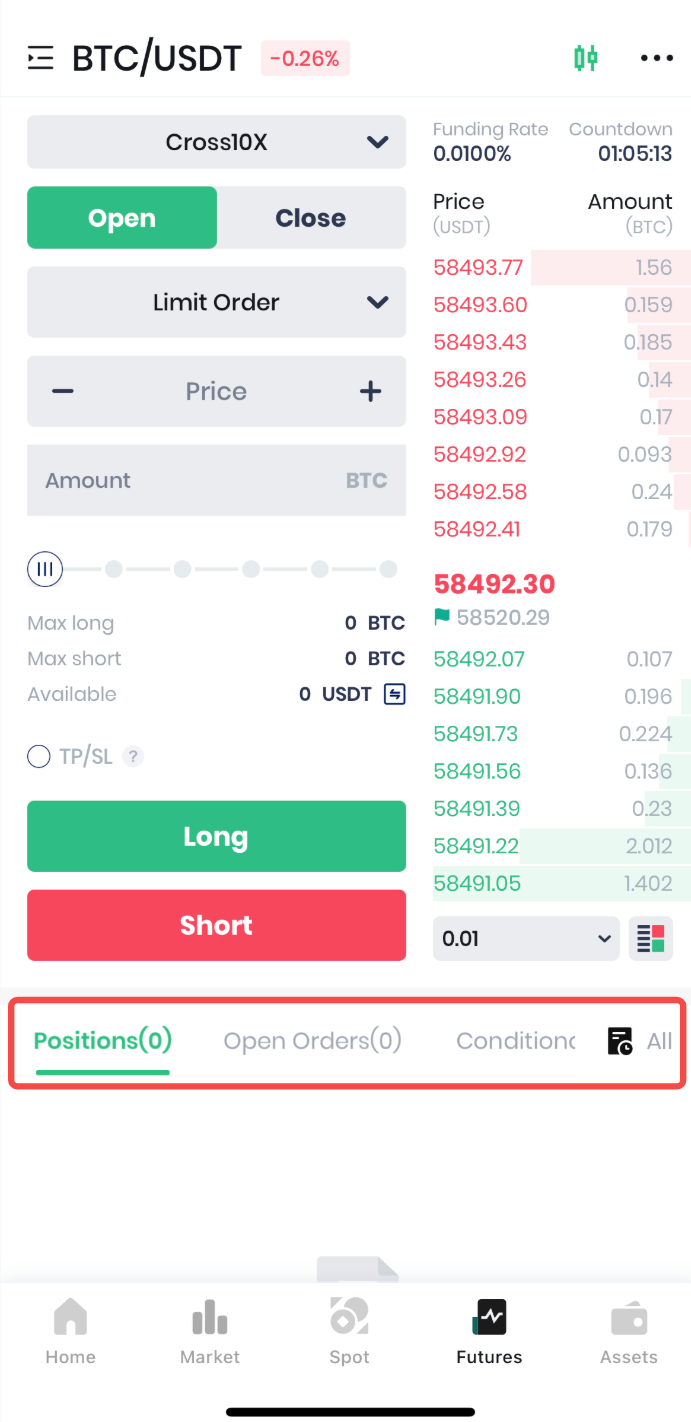The image size is (691, 1422).
Task: Open the Limit Order type dropdown
Action: point(216,302)
